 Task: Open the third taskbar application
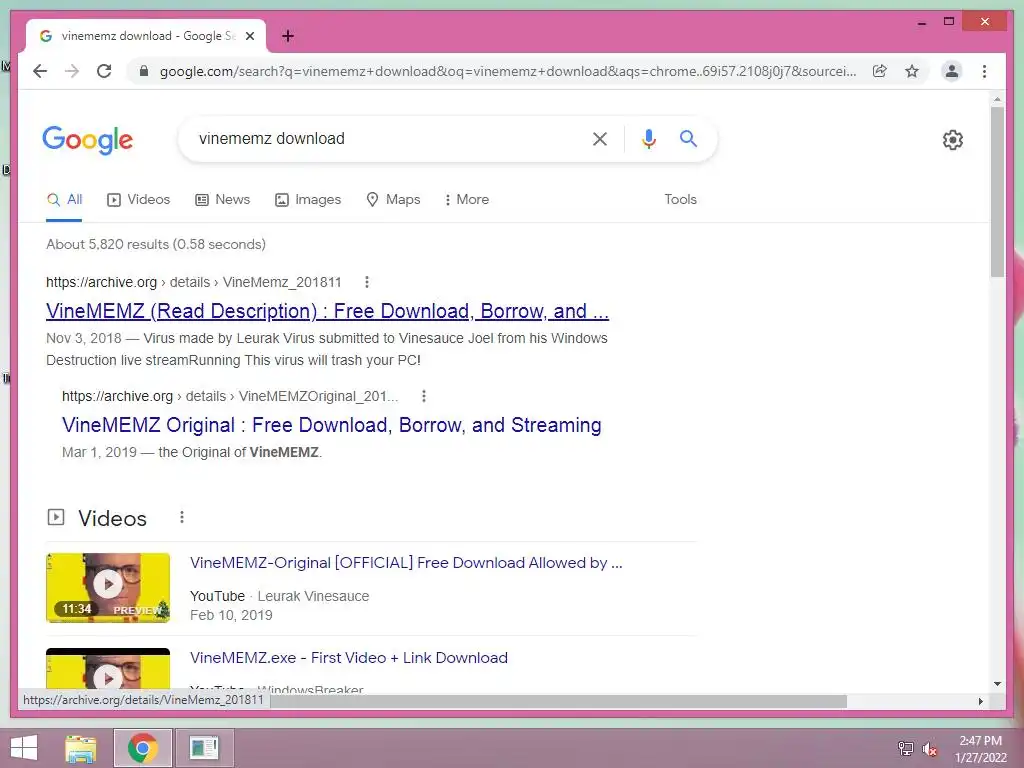tap(204, 748)
